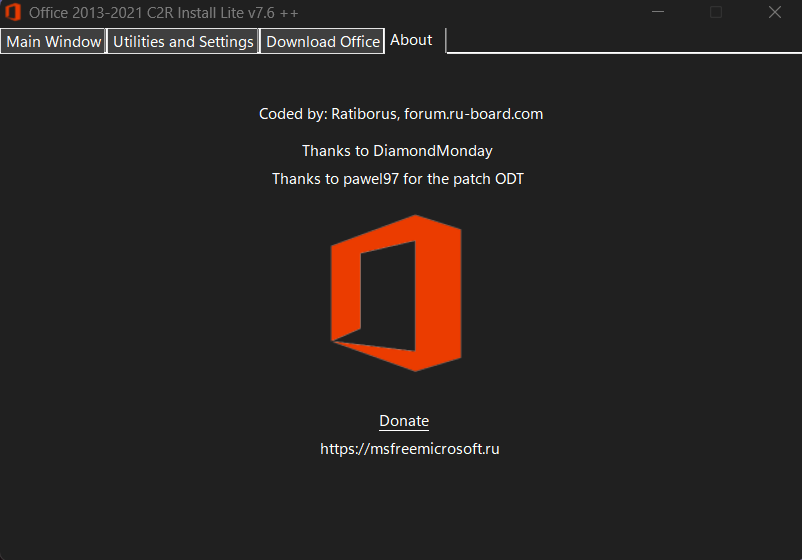Open the Donate link

point(404,421)
